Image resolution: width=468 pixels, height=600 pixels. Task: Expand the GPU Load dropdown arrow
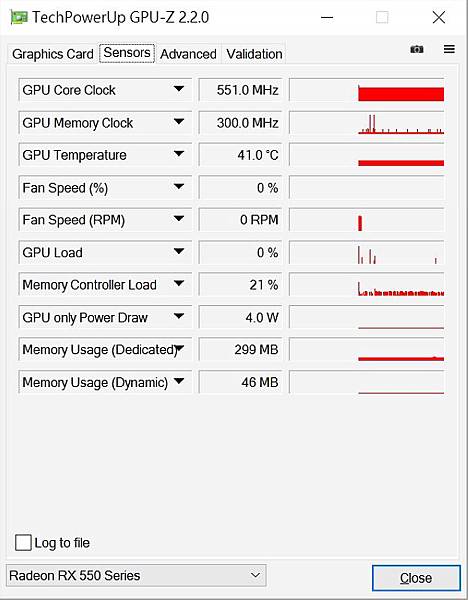(x=179, y=252)
